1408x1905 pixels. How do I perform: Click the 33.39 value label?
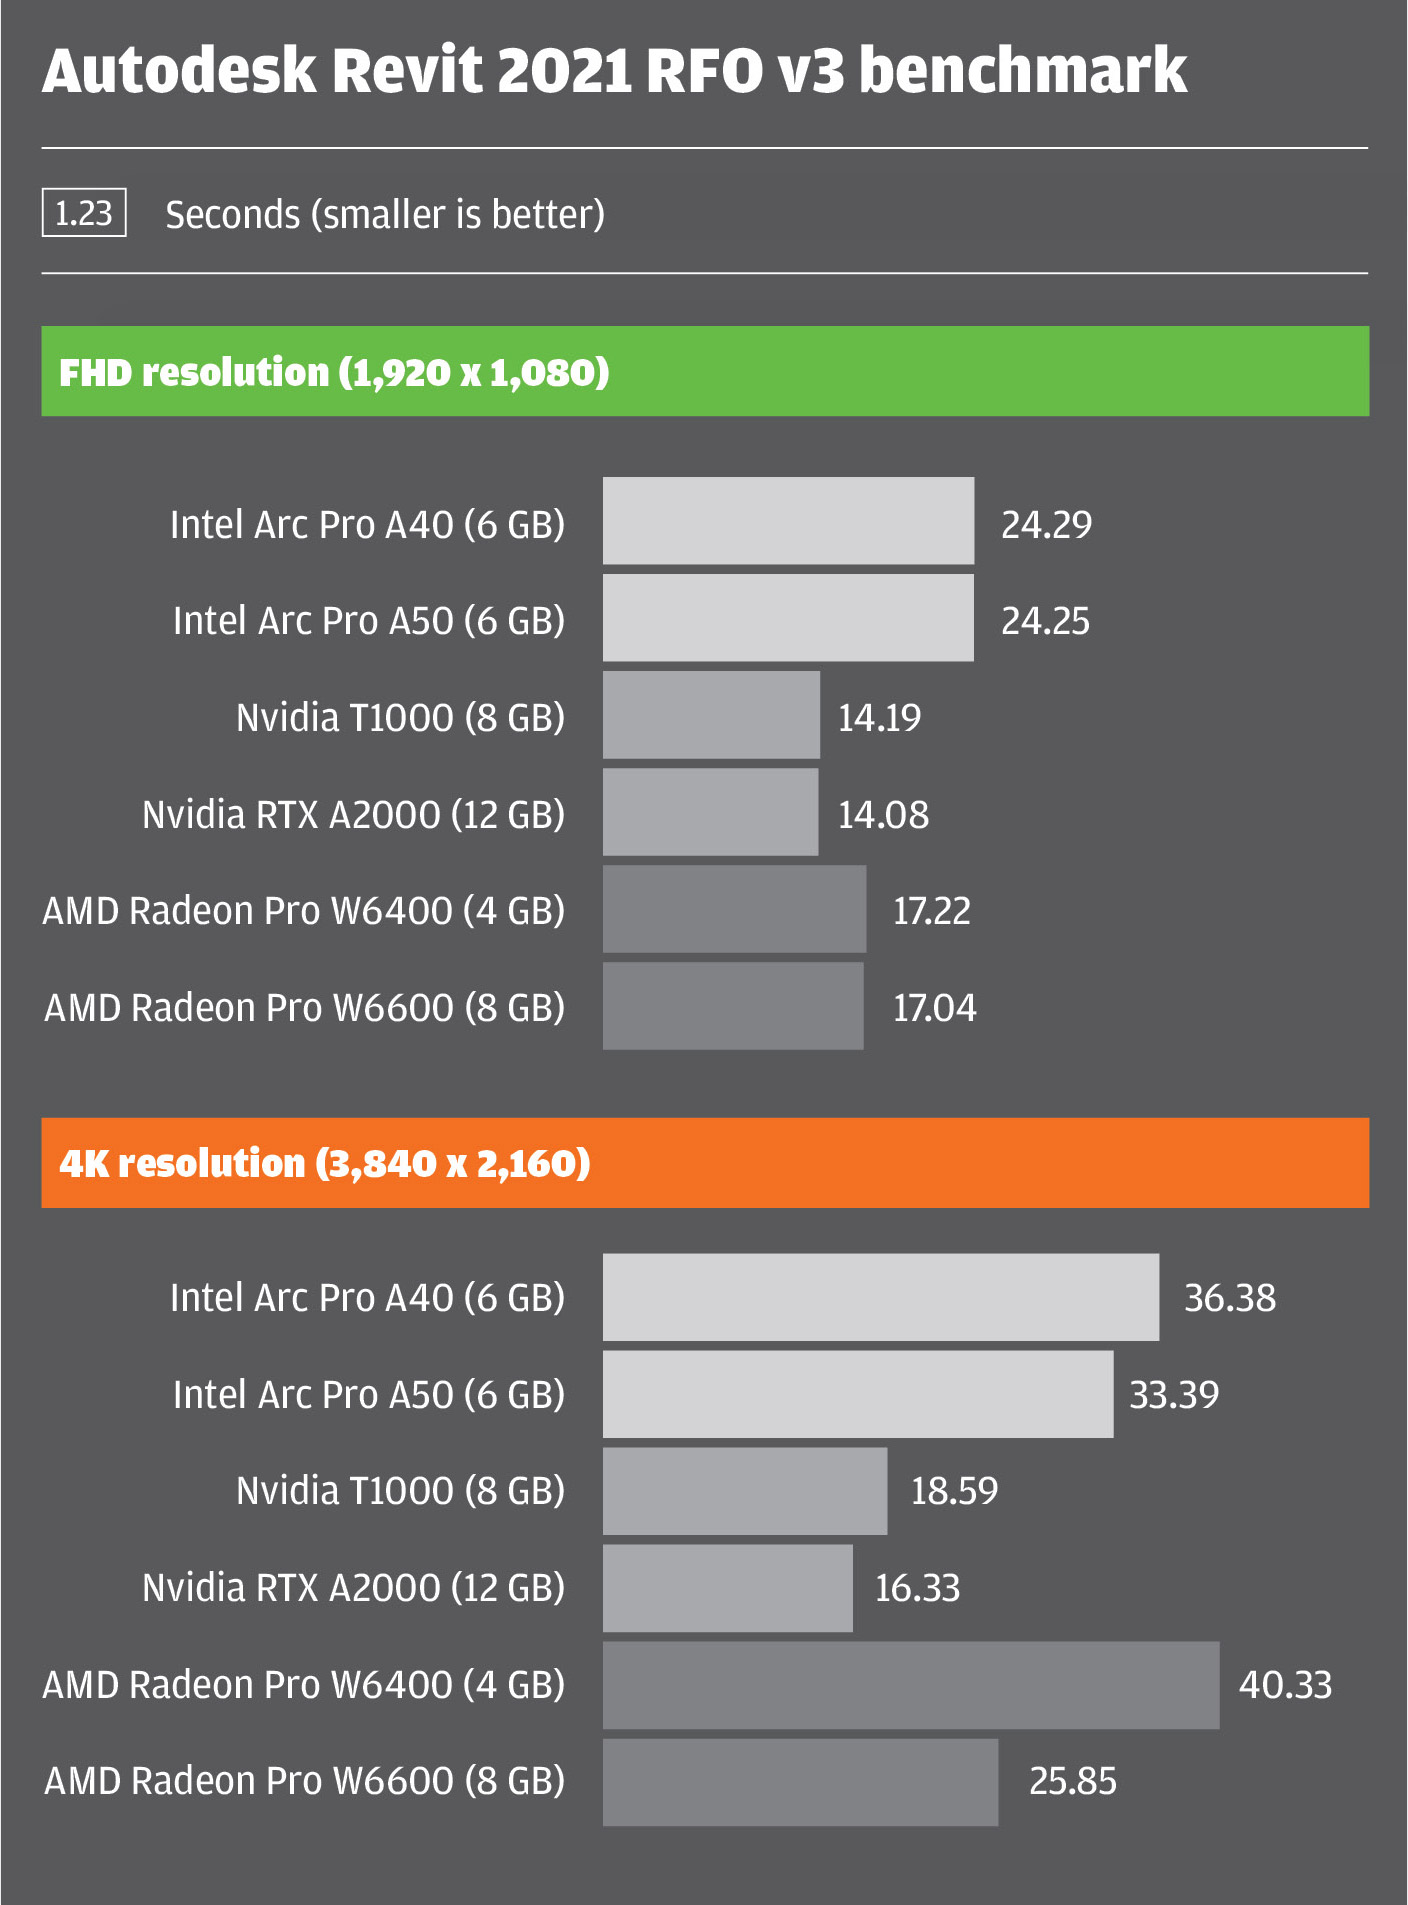1174,1395
